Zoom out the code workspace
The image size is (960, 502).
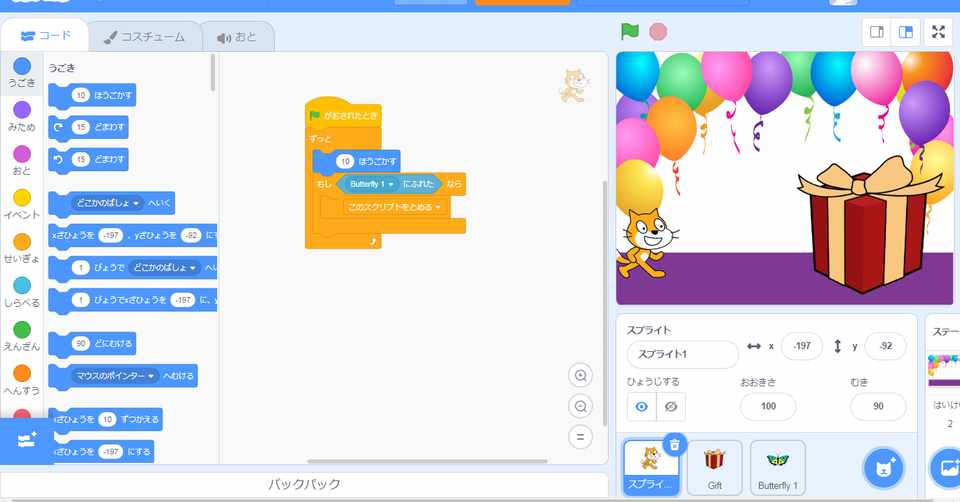coord(580,406)
